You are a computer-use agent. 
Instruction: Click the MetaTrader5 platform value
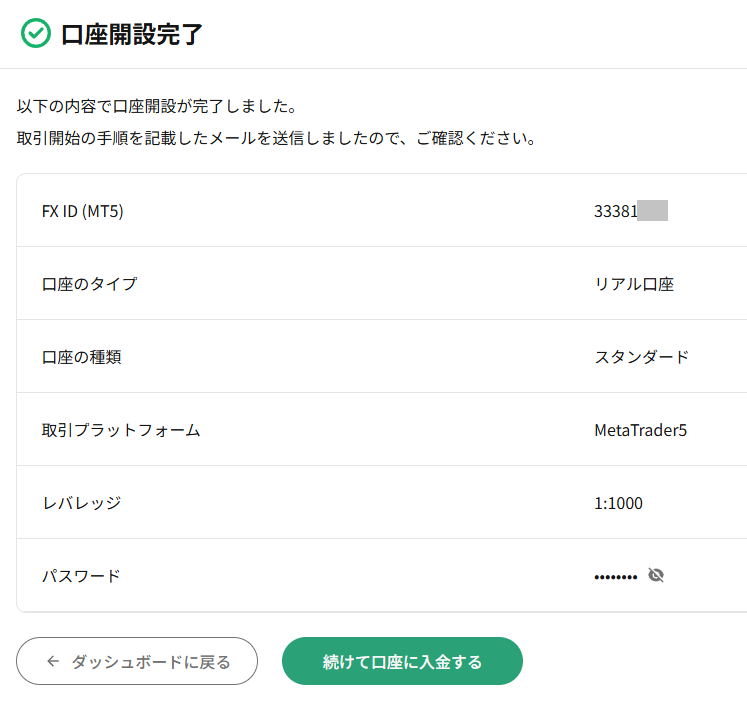coord(640,430)
